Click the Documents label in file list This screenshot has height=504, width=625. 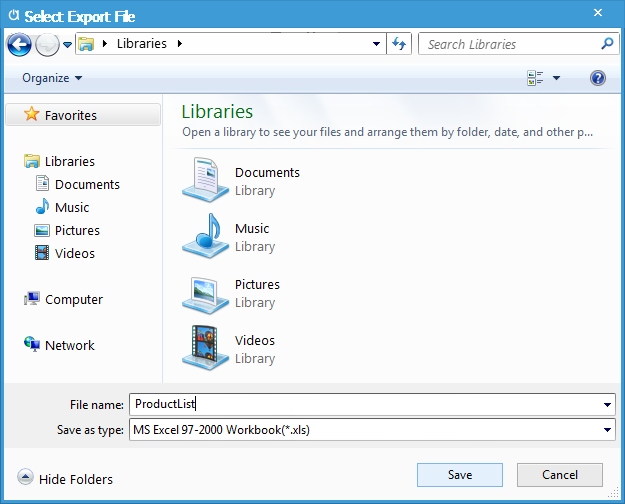(267, 173)
